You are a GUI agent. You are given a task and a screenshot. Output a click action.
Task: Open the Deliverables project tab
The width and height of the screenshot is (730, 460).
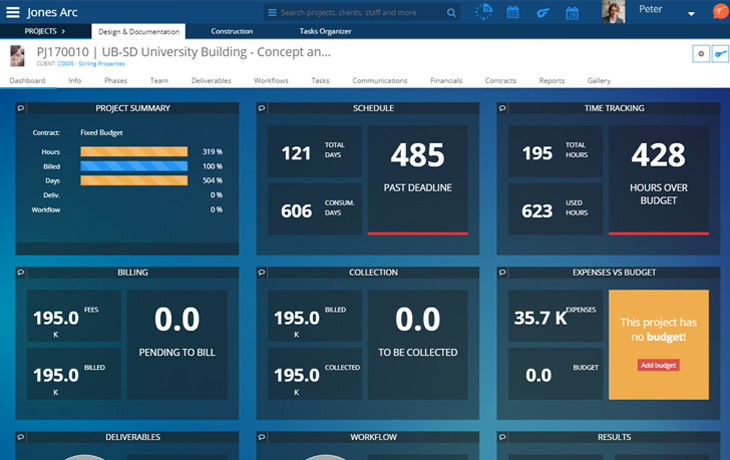211,81
